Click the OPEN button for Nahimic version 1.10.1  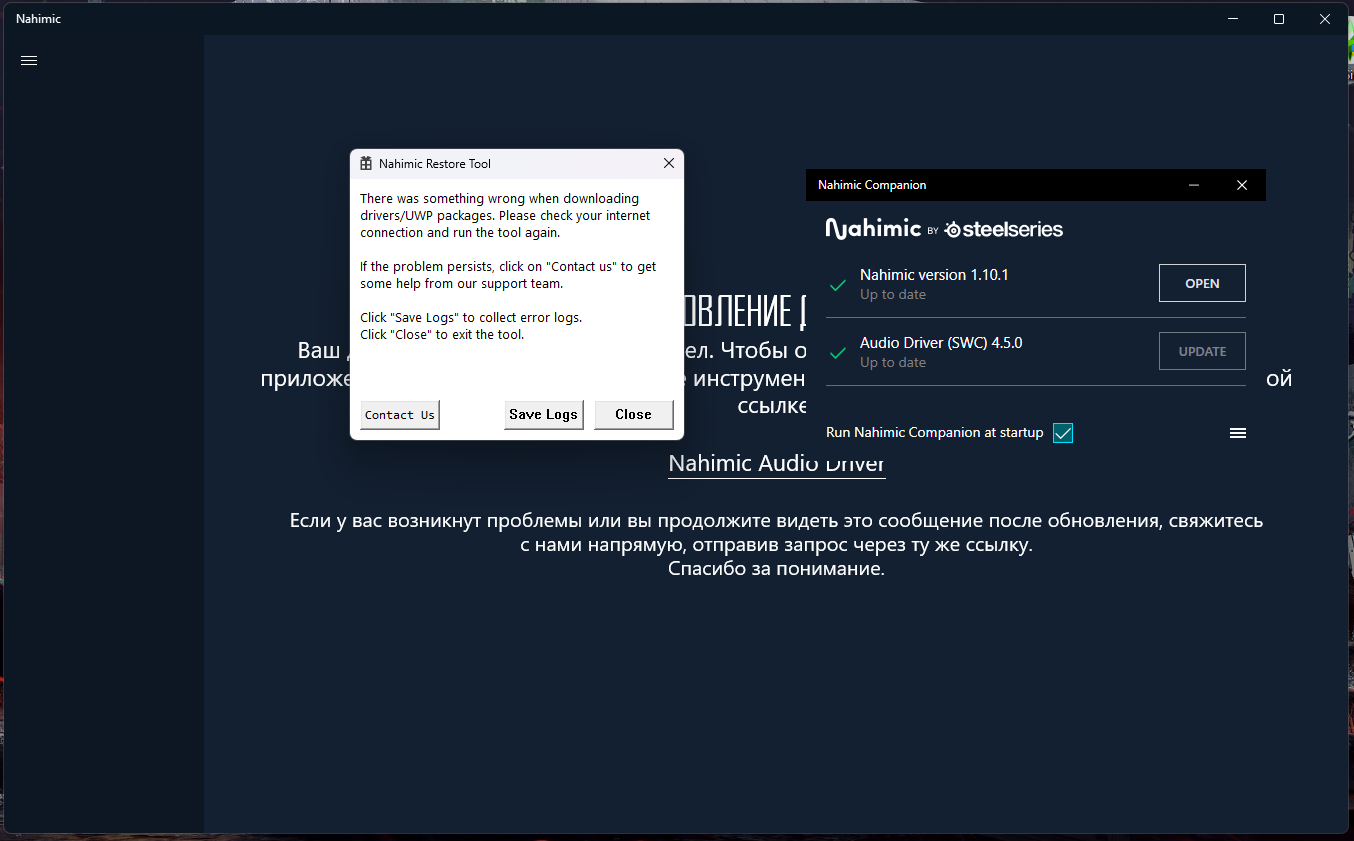point(1201,283)
